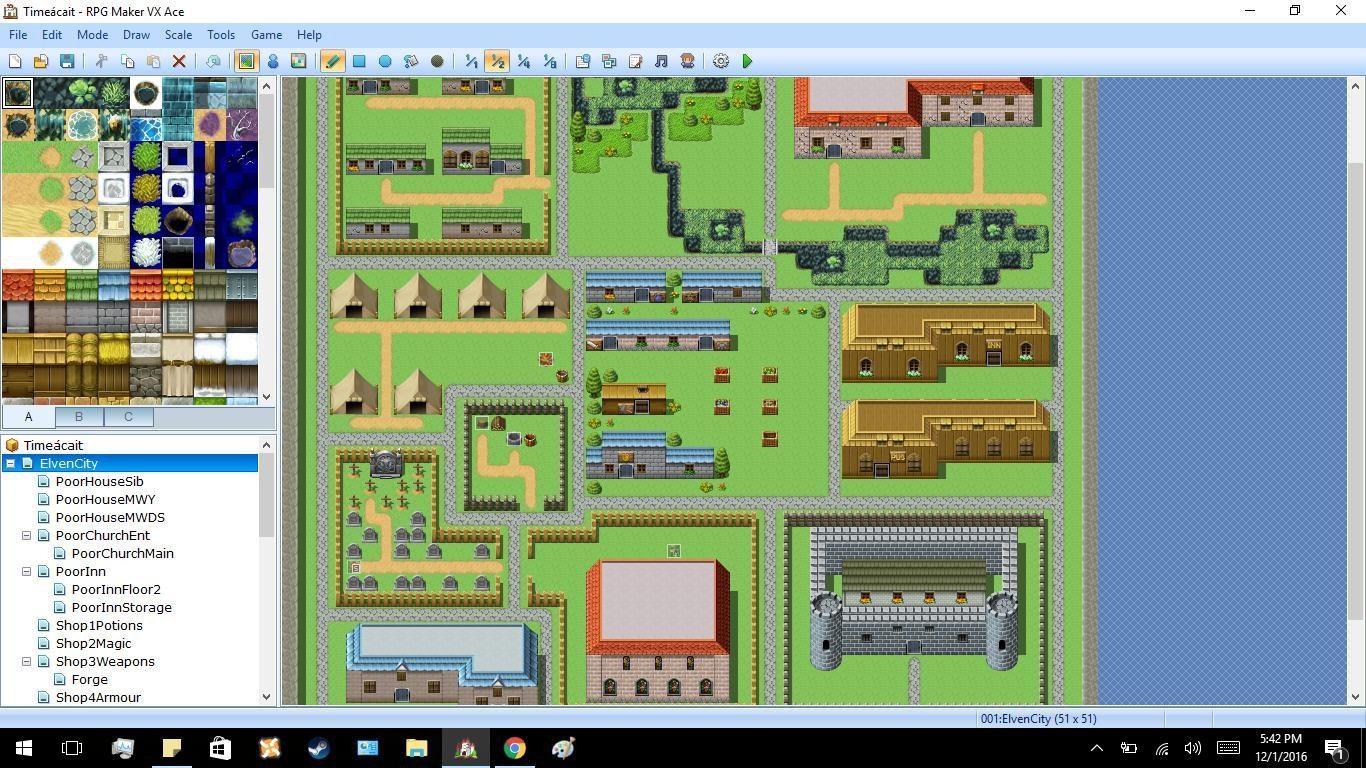Set map scale to 1/4
Screen dimensions: 1366x768
click(523, 61)
